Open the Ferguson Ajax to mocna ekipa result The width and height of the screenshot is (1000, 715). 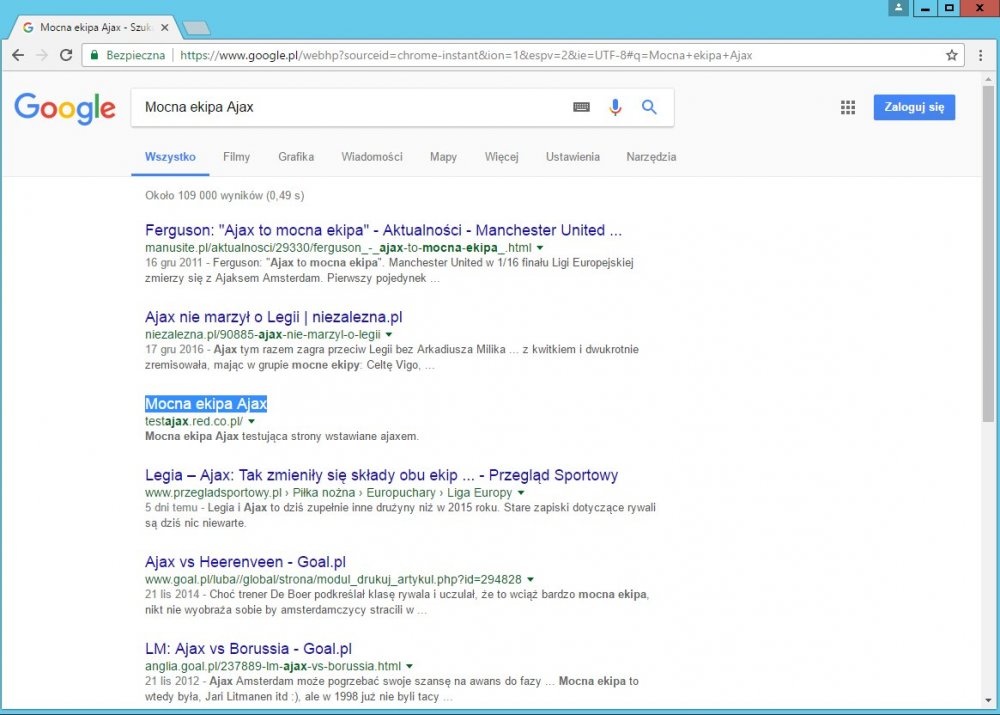[x=383, y=230]
